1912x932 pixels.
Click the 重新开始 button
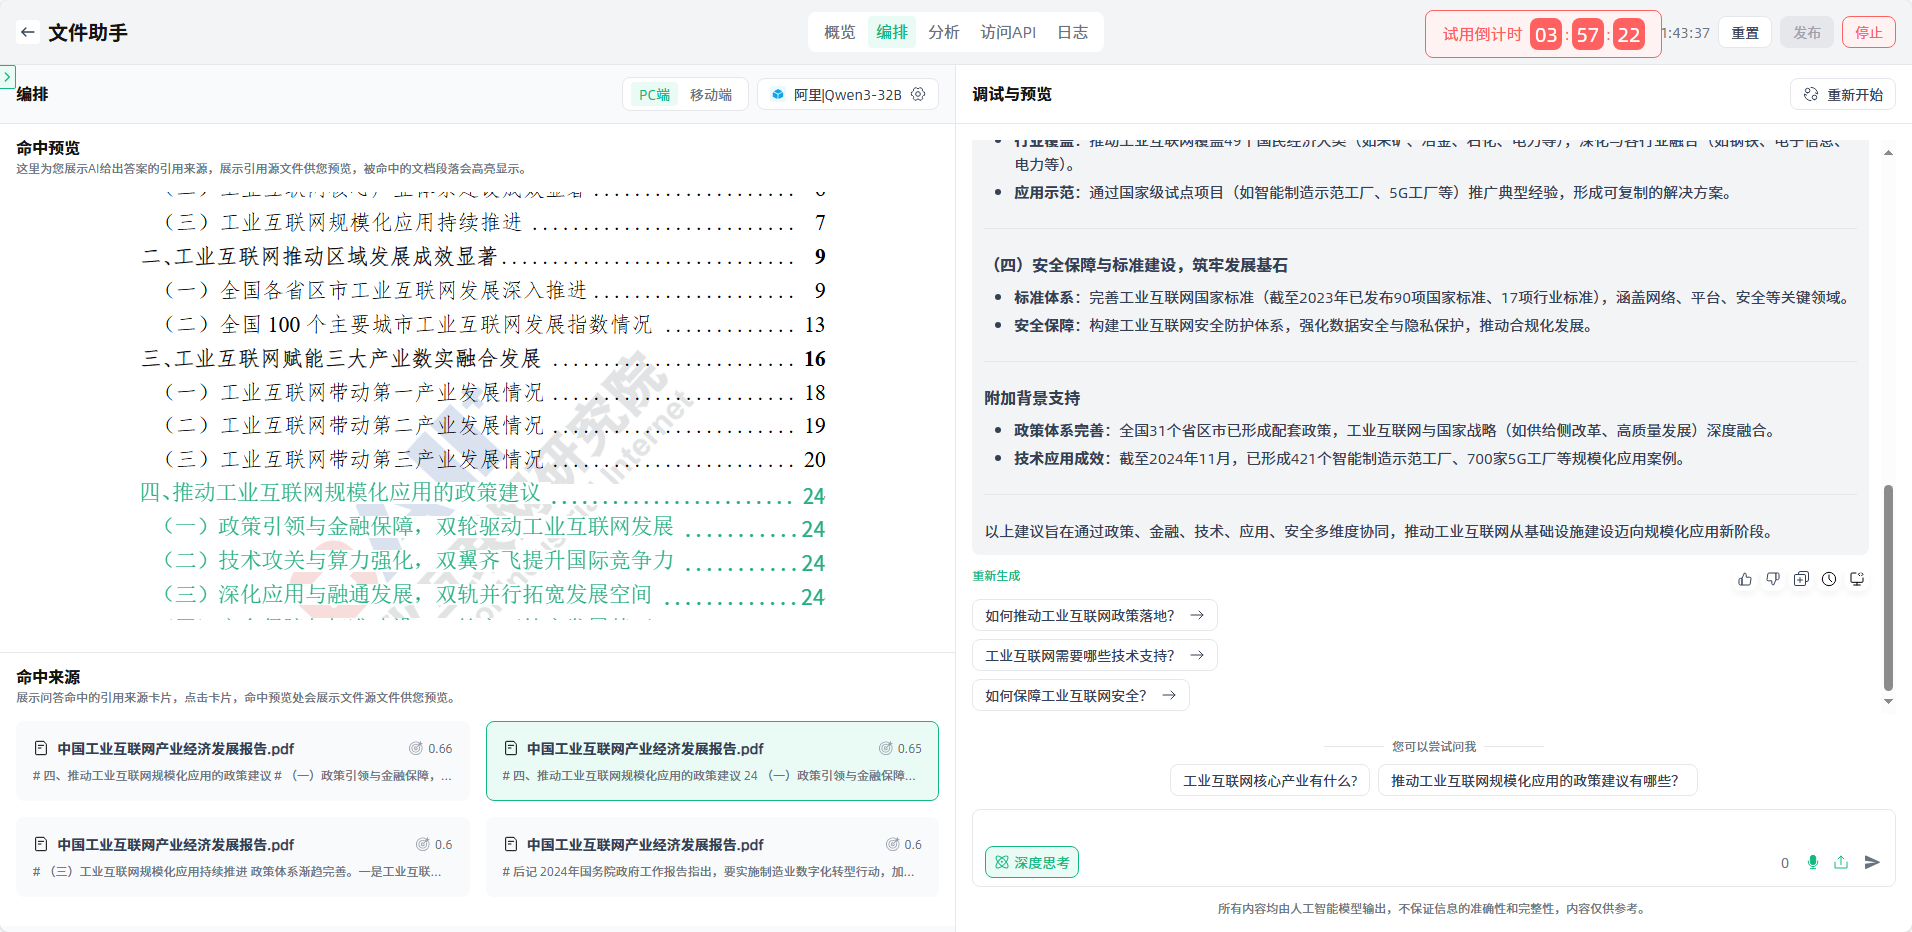pyautogui.click(x=1843, y=95)
